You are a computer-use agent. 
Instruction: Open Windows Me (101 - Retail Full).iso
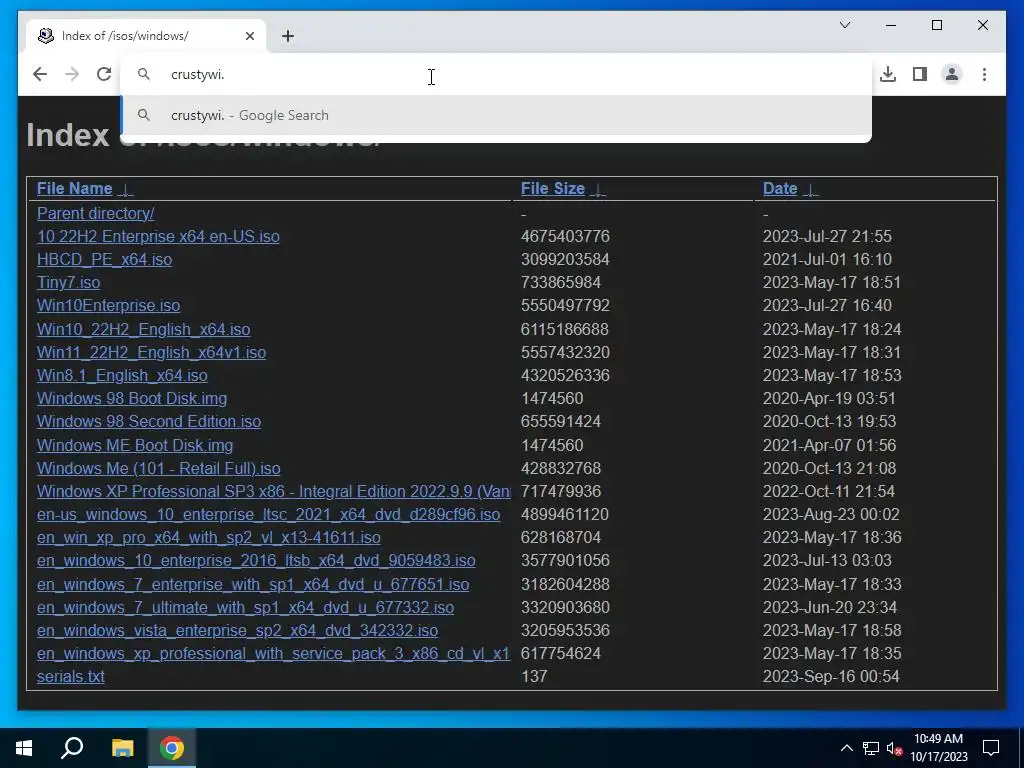pos(159,468)
